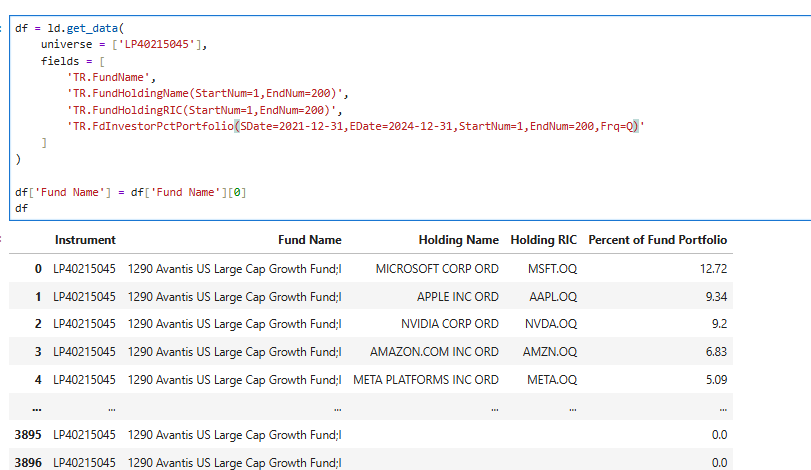This screenshot has width=811, height=470.
Task: Select the APPLE INC ORD cell
Action: (x=458, y=297)
